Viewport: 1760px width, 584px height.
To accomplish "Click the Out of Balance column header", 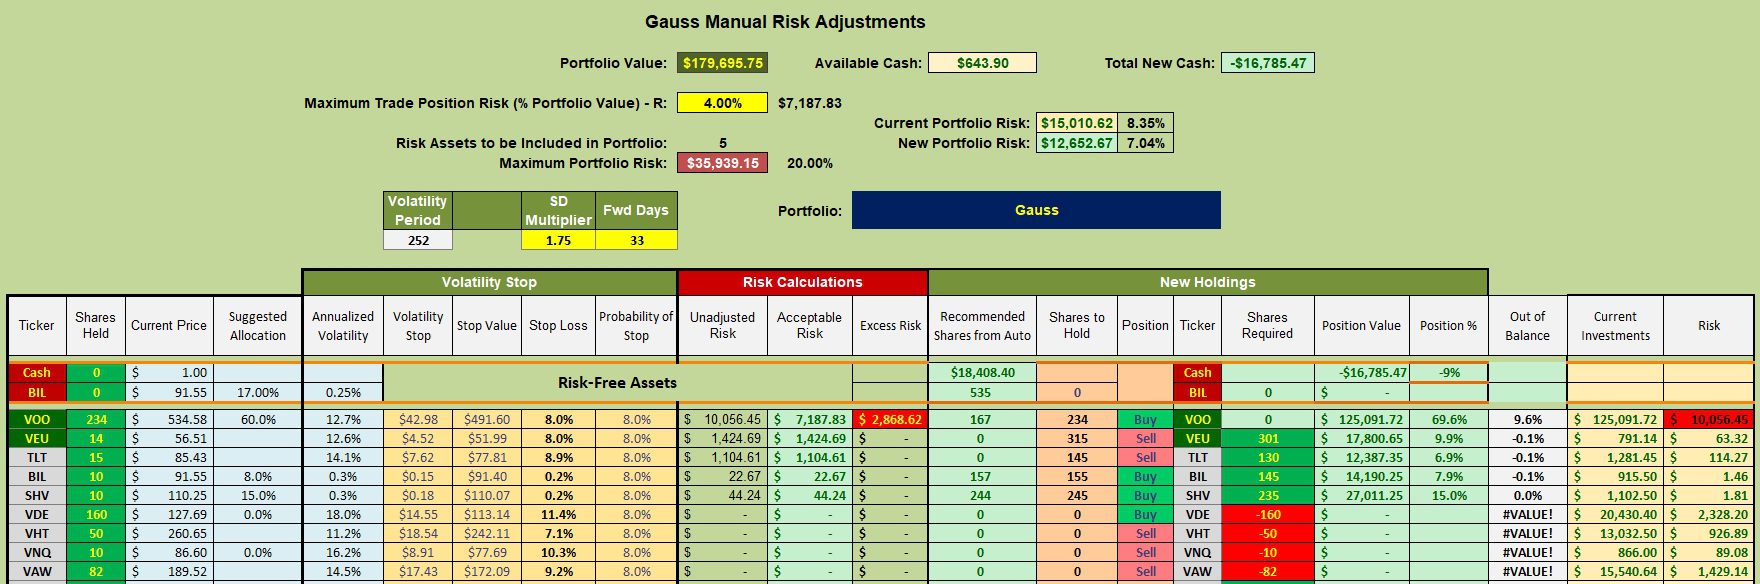I will pyautogui.click(x=1527, y=325).
